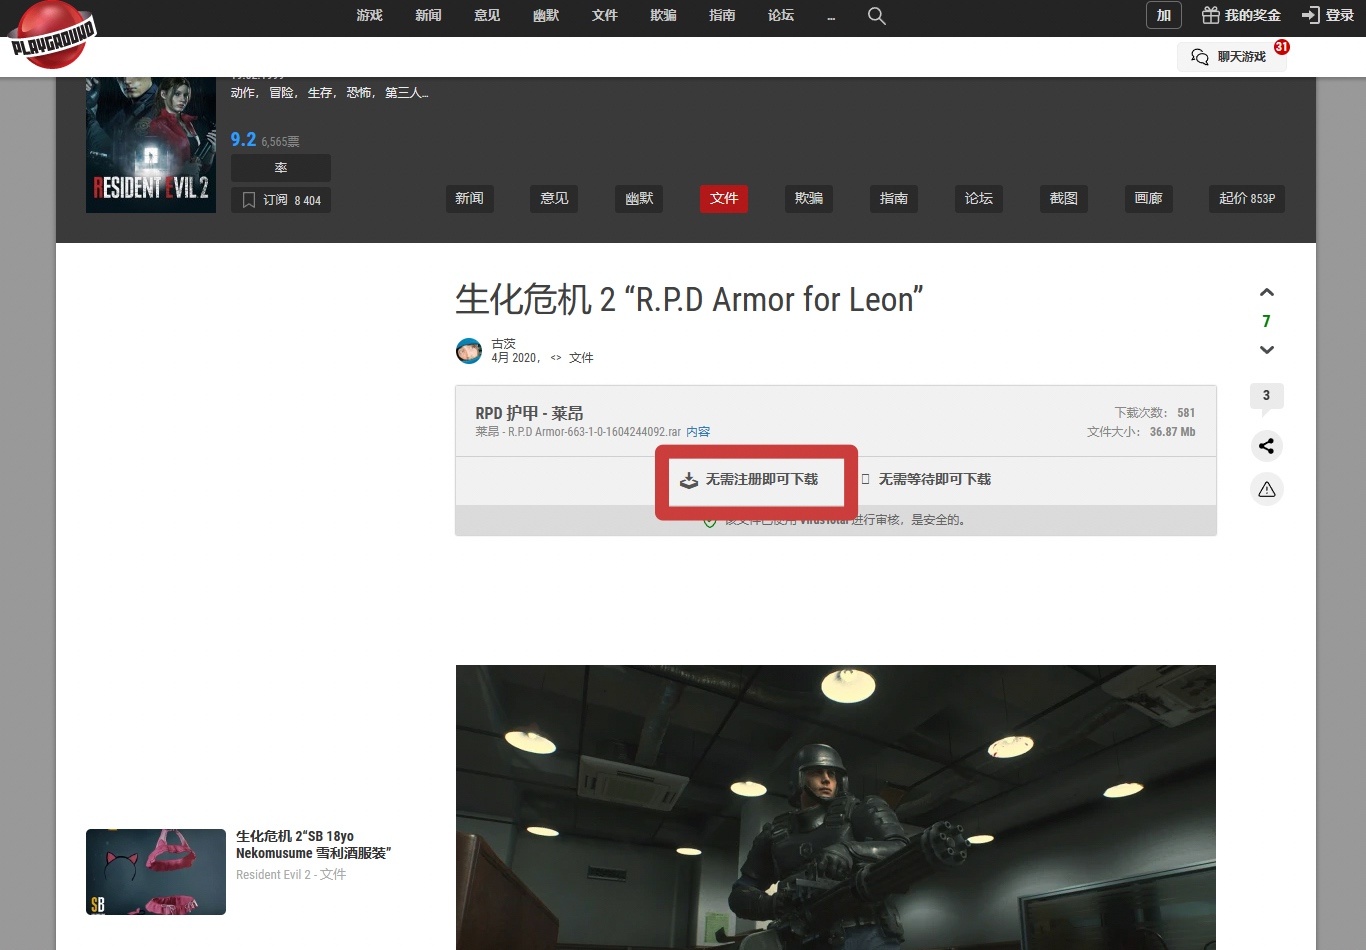Viewport: 1366px width, 950px height.
Task: Open the search magnifier icon
Action: click(877, 16)
